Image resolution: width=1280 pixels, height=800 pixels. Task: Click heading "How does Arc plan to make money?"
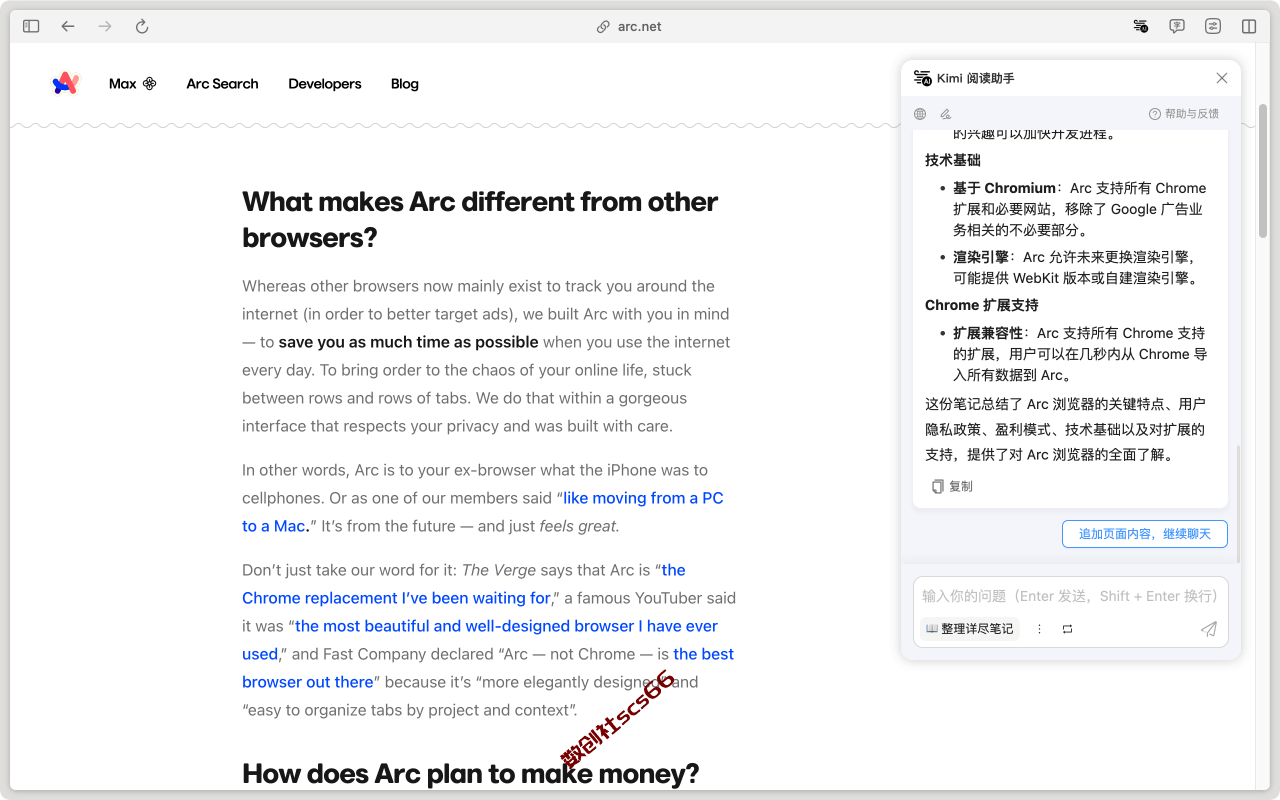coord(471,774)
